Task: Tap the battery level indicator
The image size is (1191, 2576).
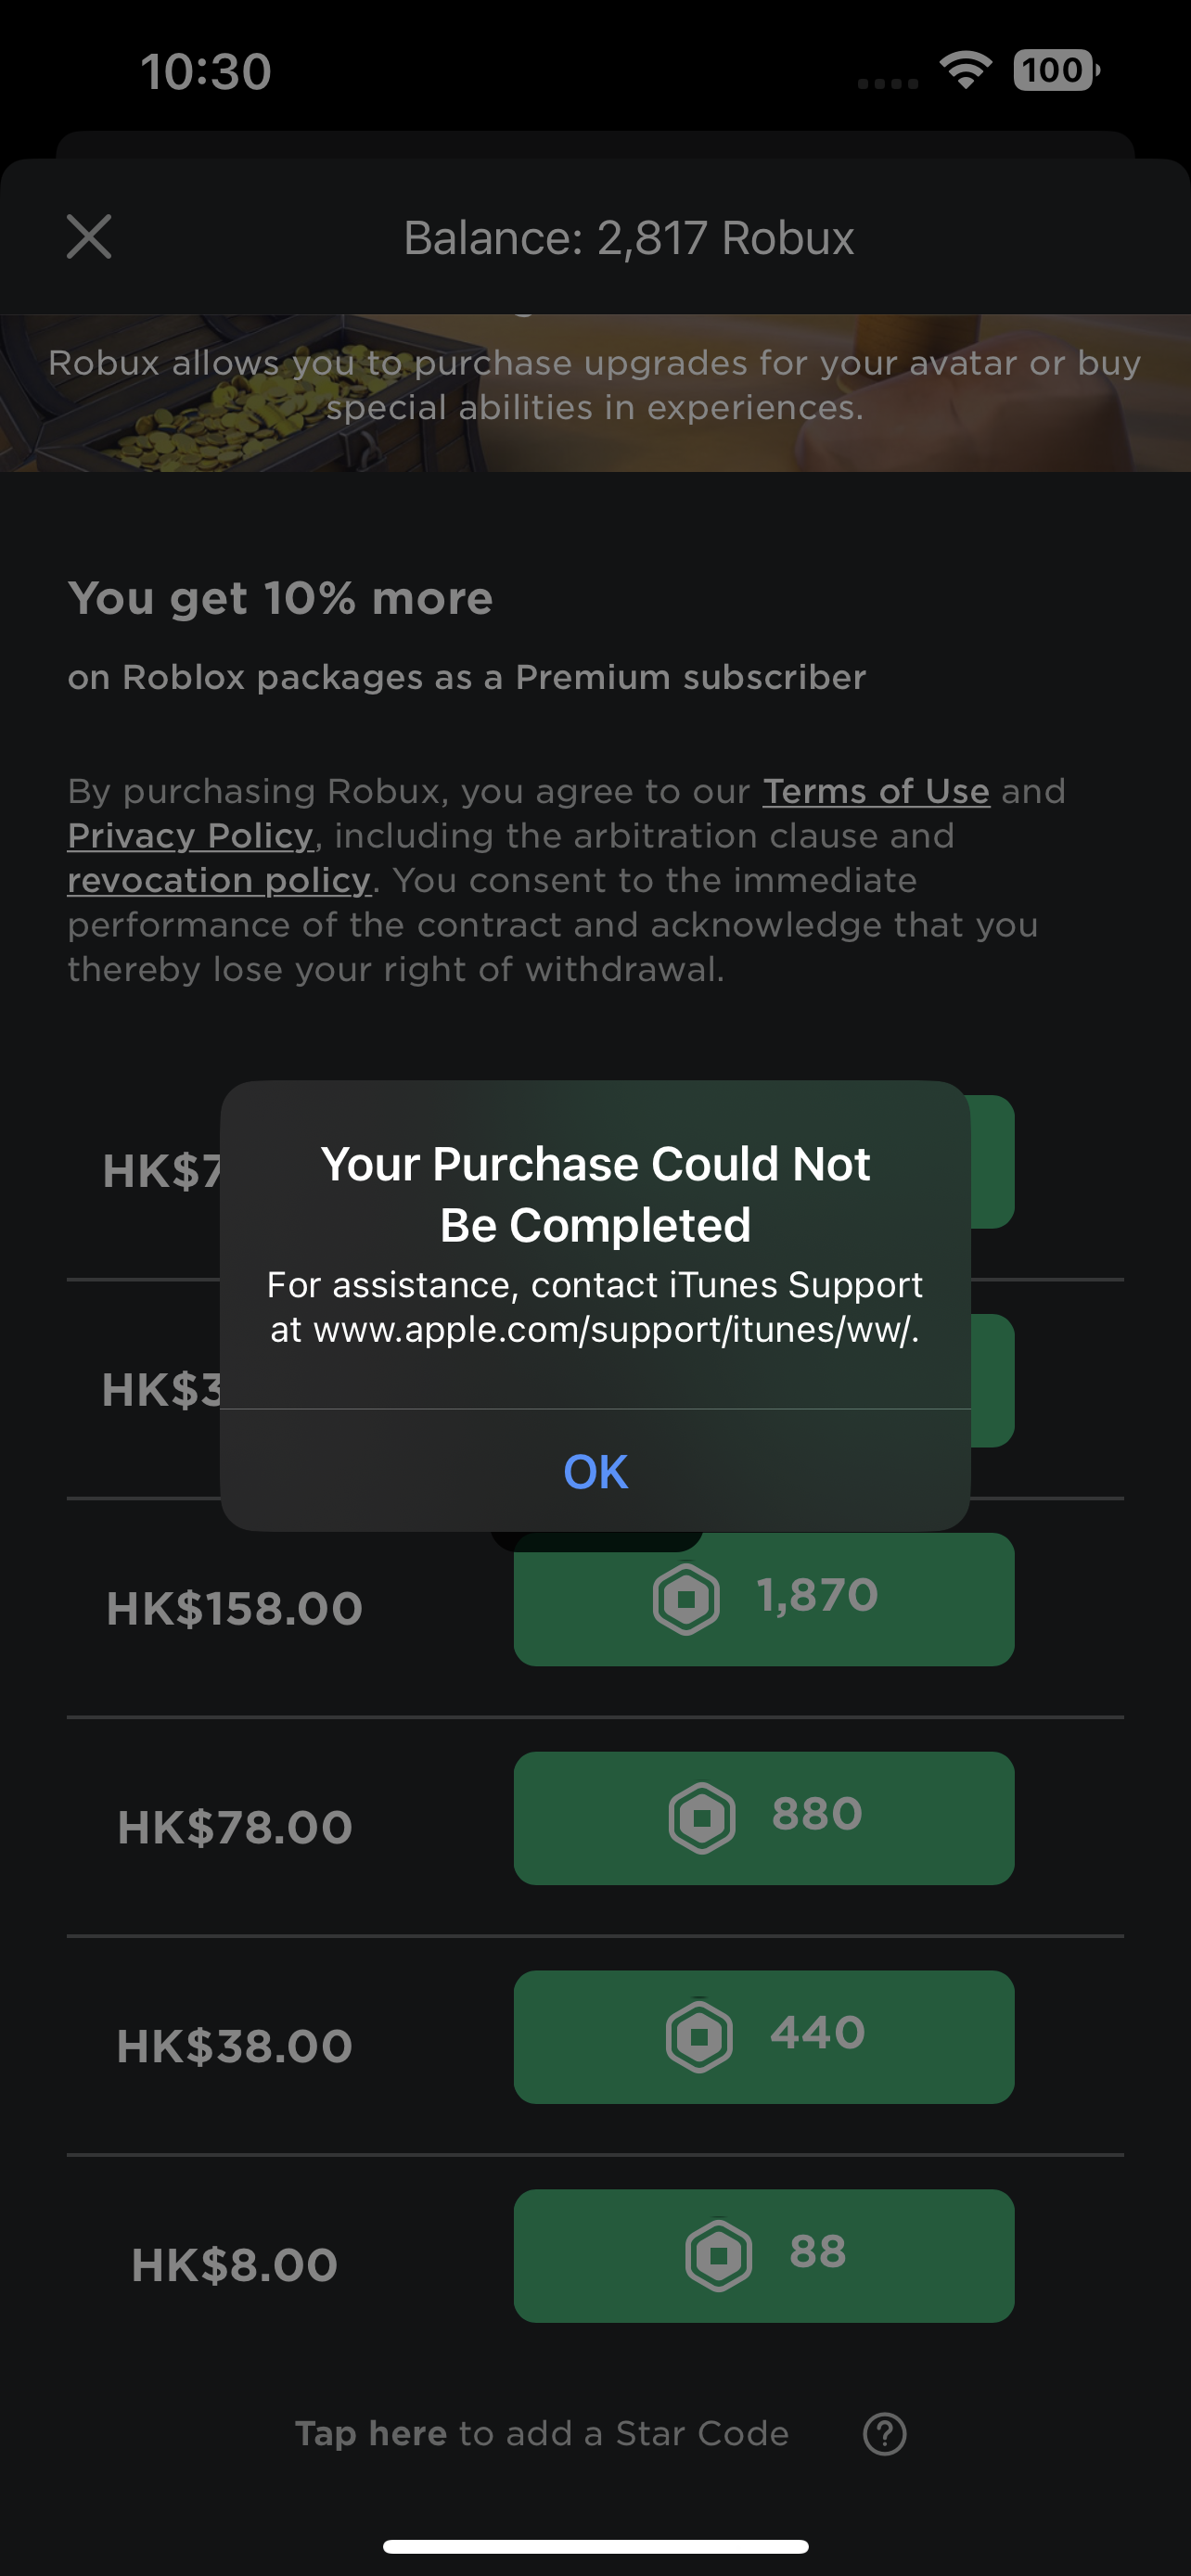Action: 1055,70
